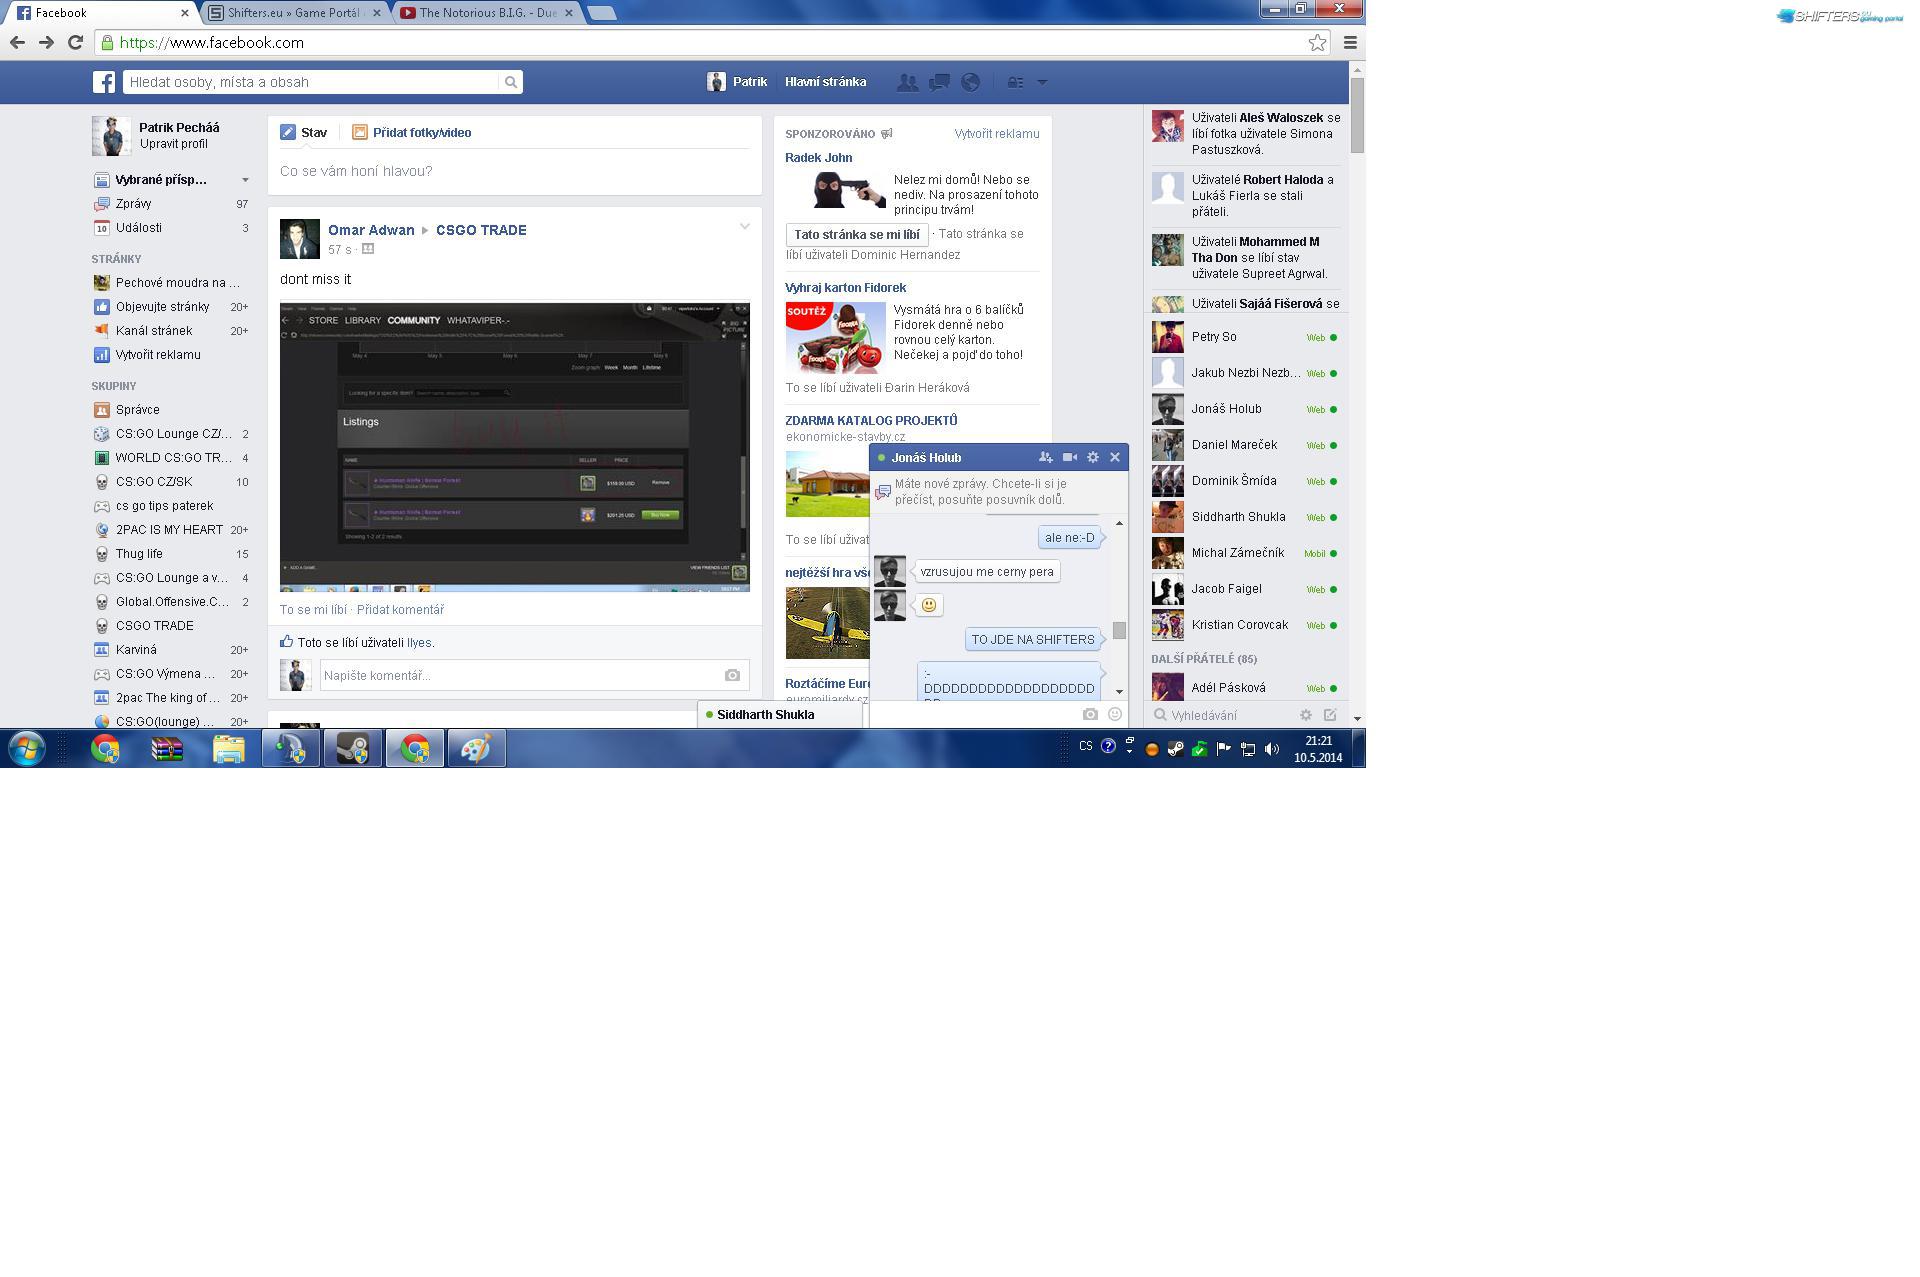
Task: Click Chrome forward arrow
Action: (46, 42)
